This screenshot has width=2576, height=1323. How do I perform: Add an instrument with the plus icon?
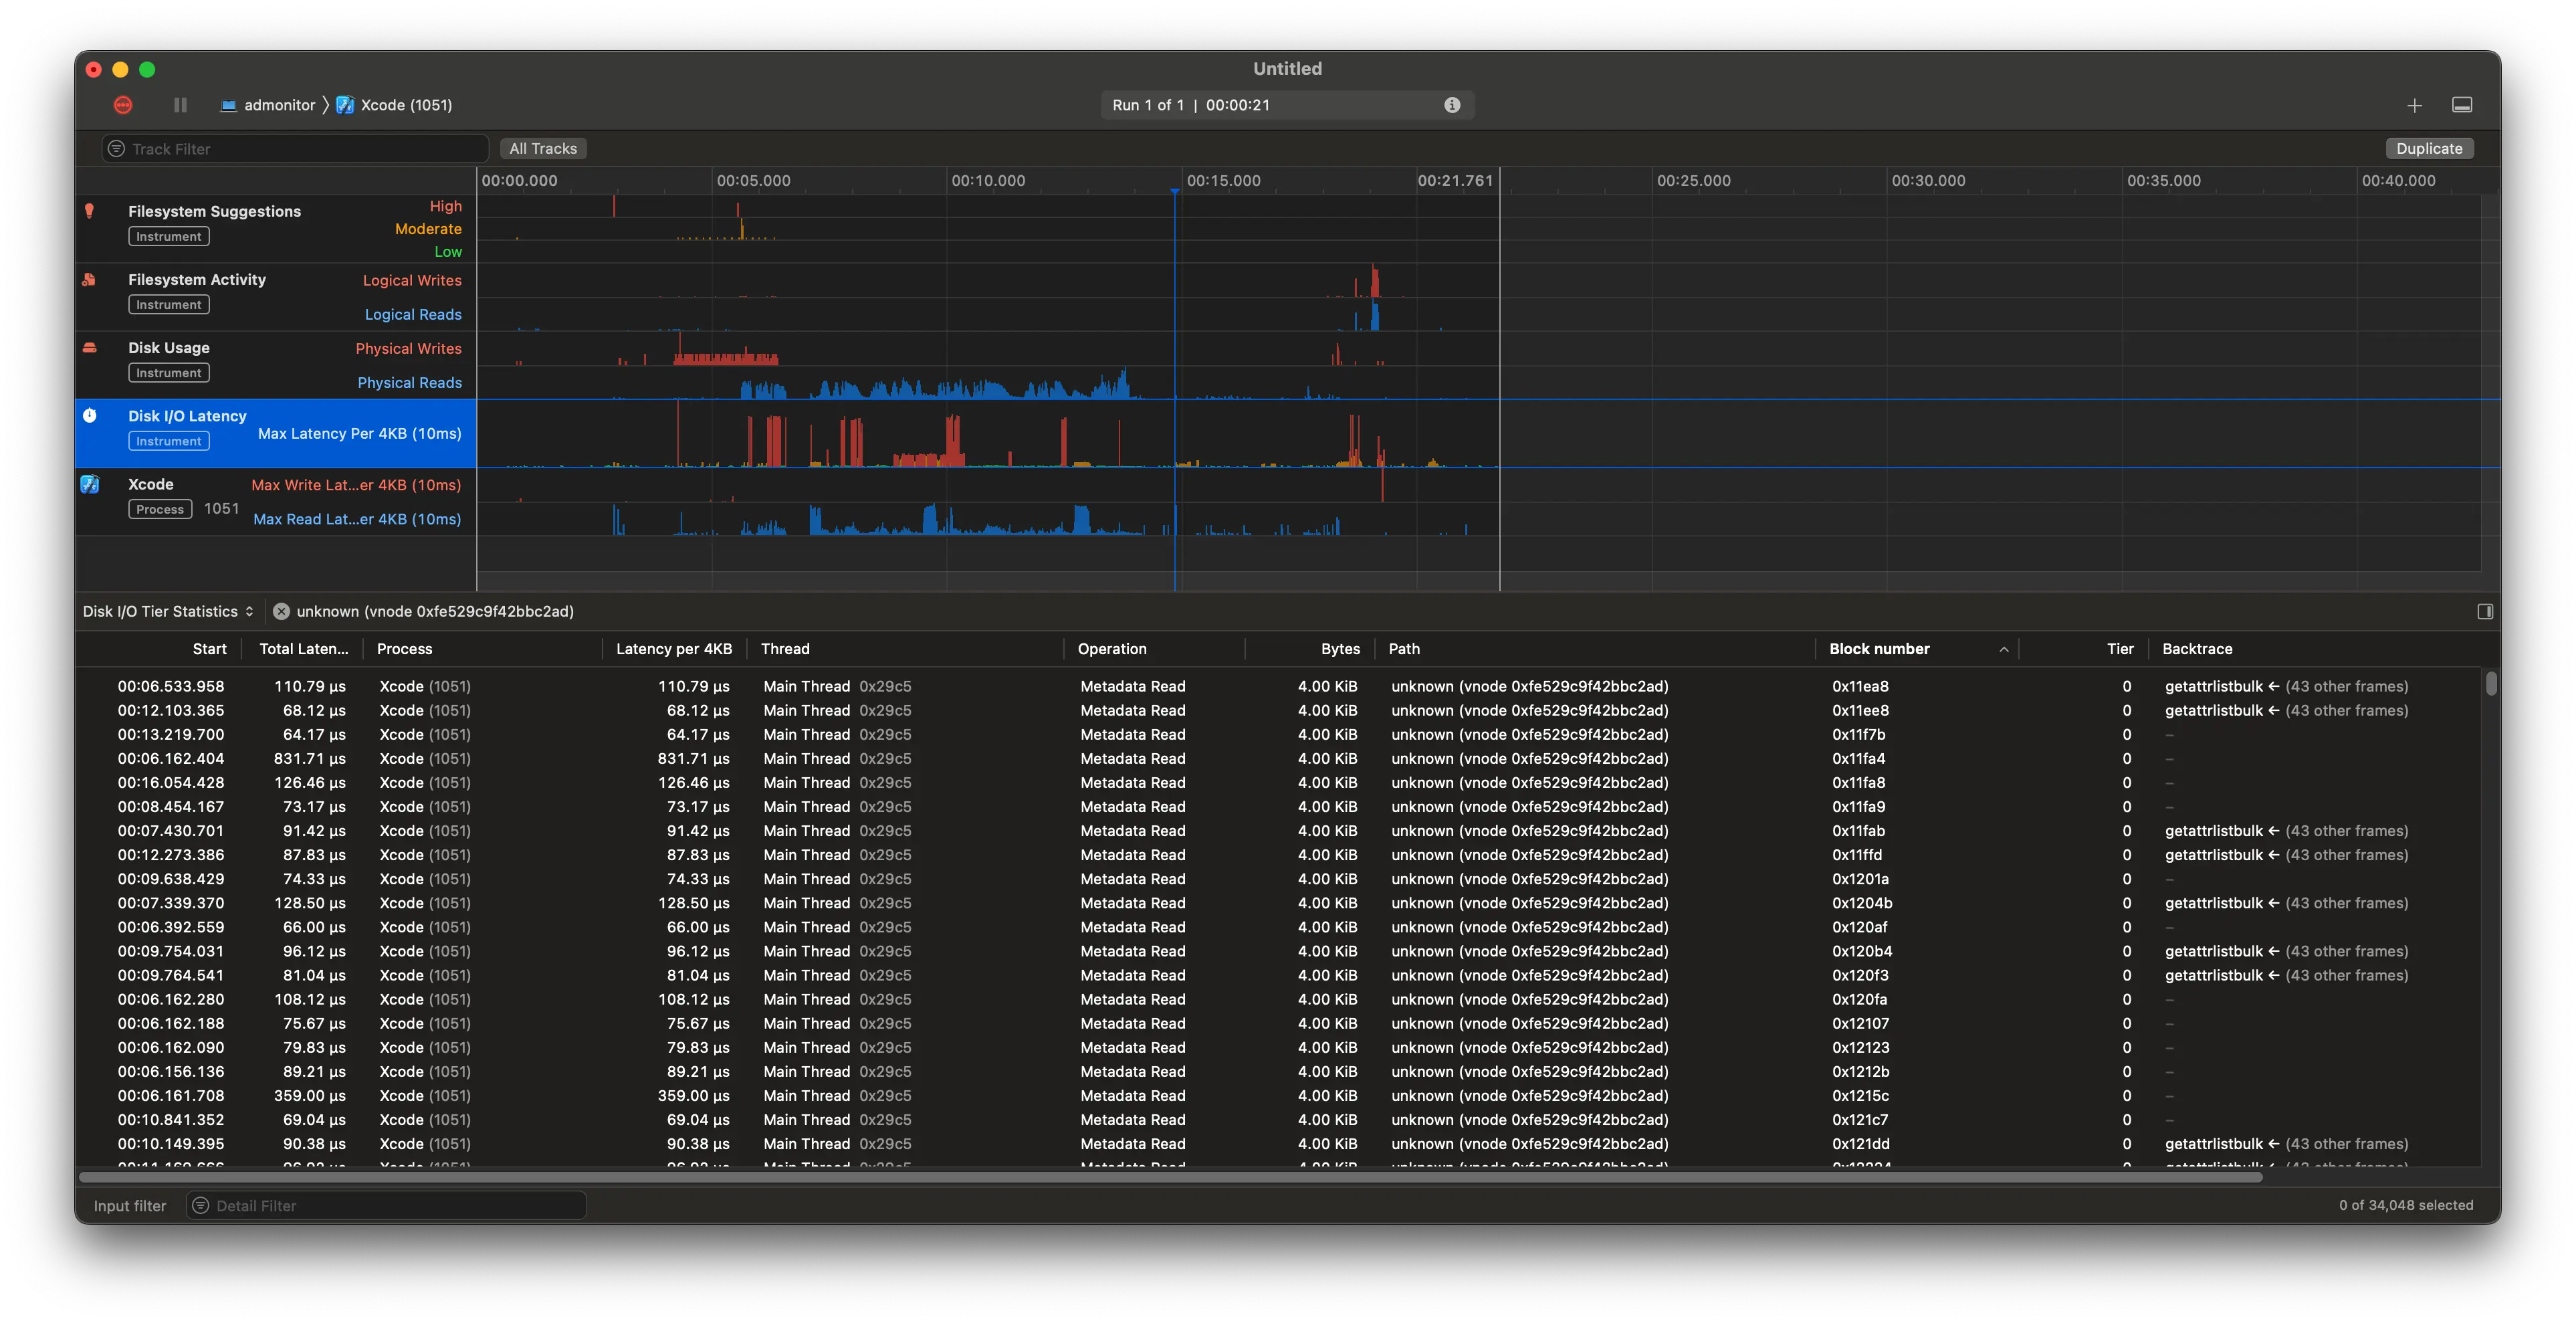click(2414, 105)
